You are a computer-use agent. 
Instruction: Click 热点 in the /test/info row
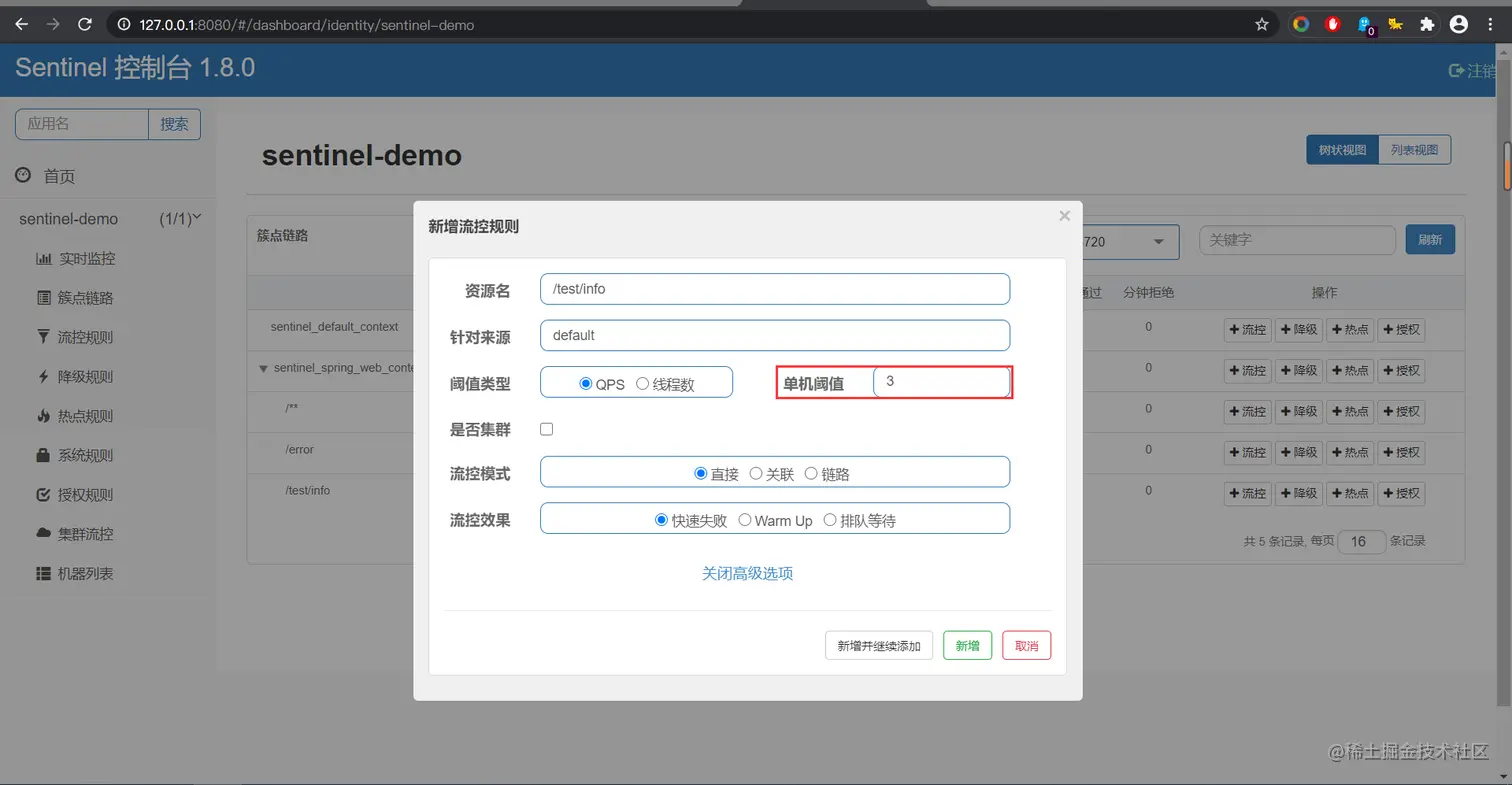pyautogui.click(x=1350, y=493)
